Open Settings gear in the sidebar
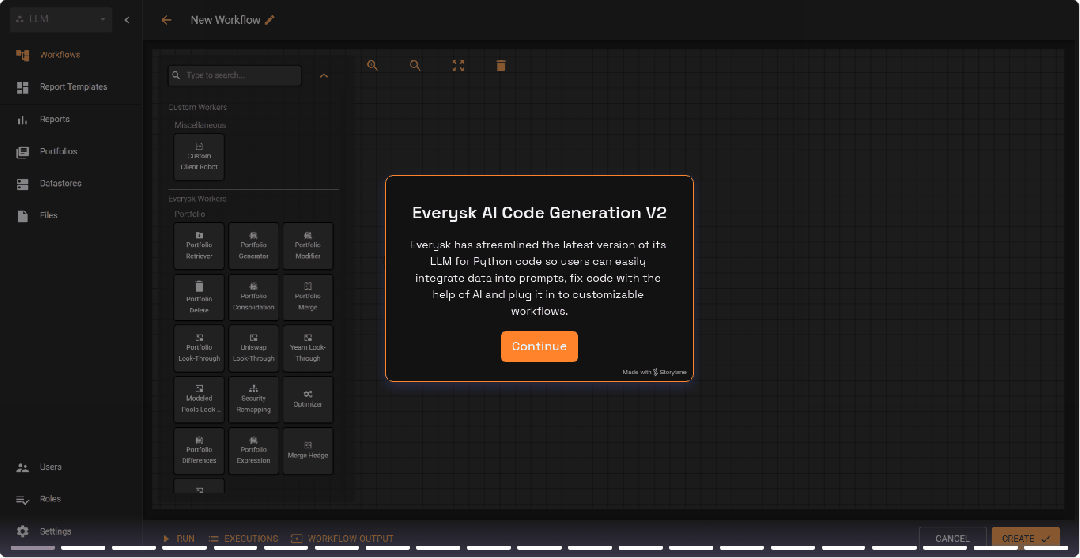This screenshot has height=558, width=1080. [23, 531]
